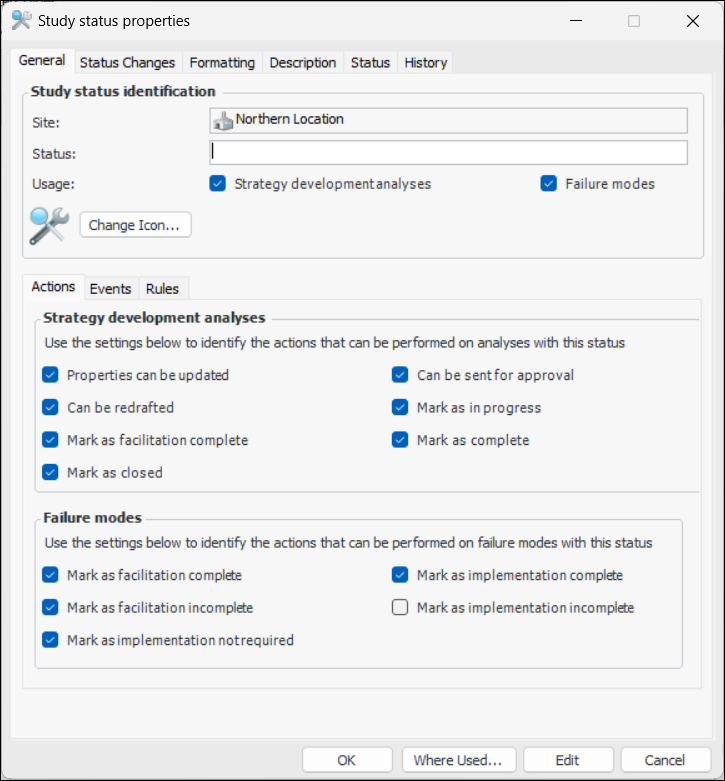Toggle Mark as facilitation incomplete

pyautogui.click(x=50, y=607)
